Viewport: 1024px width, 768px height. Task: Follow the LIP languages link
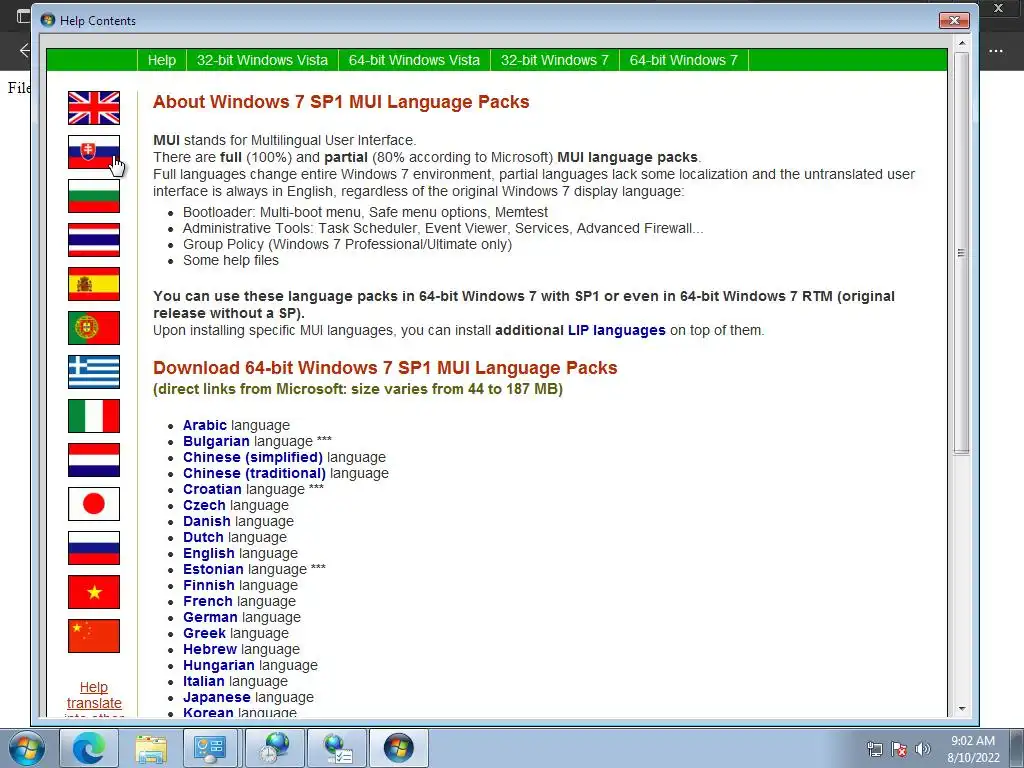[616, 330]
